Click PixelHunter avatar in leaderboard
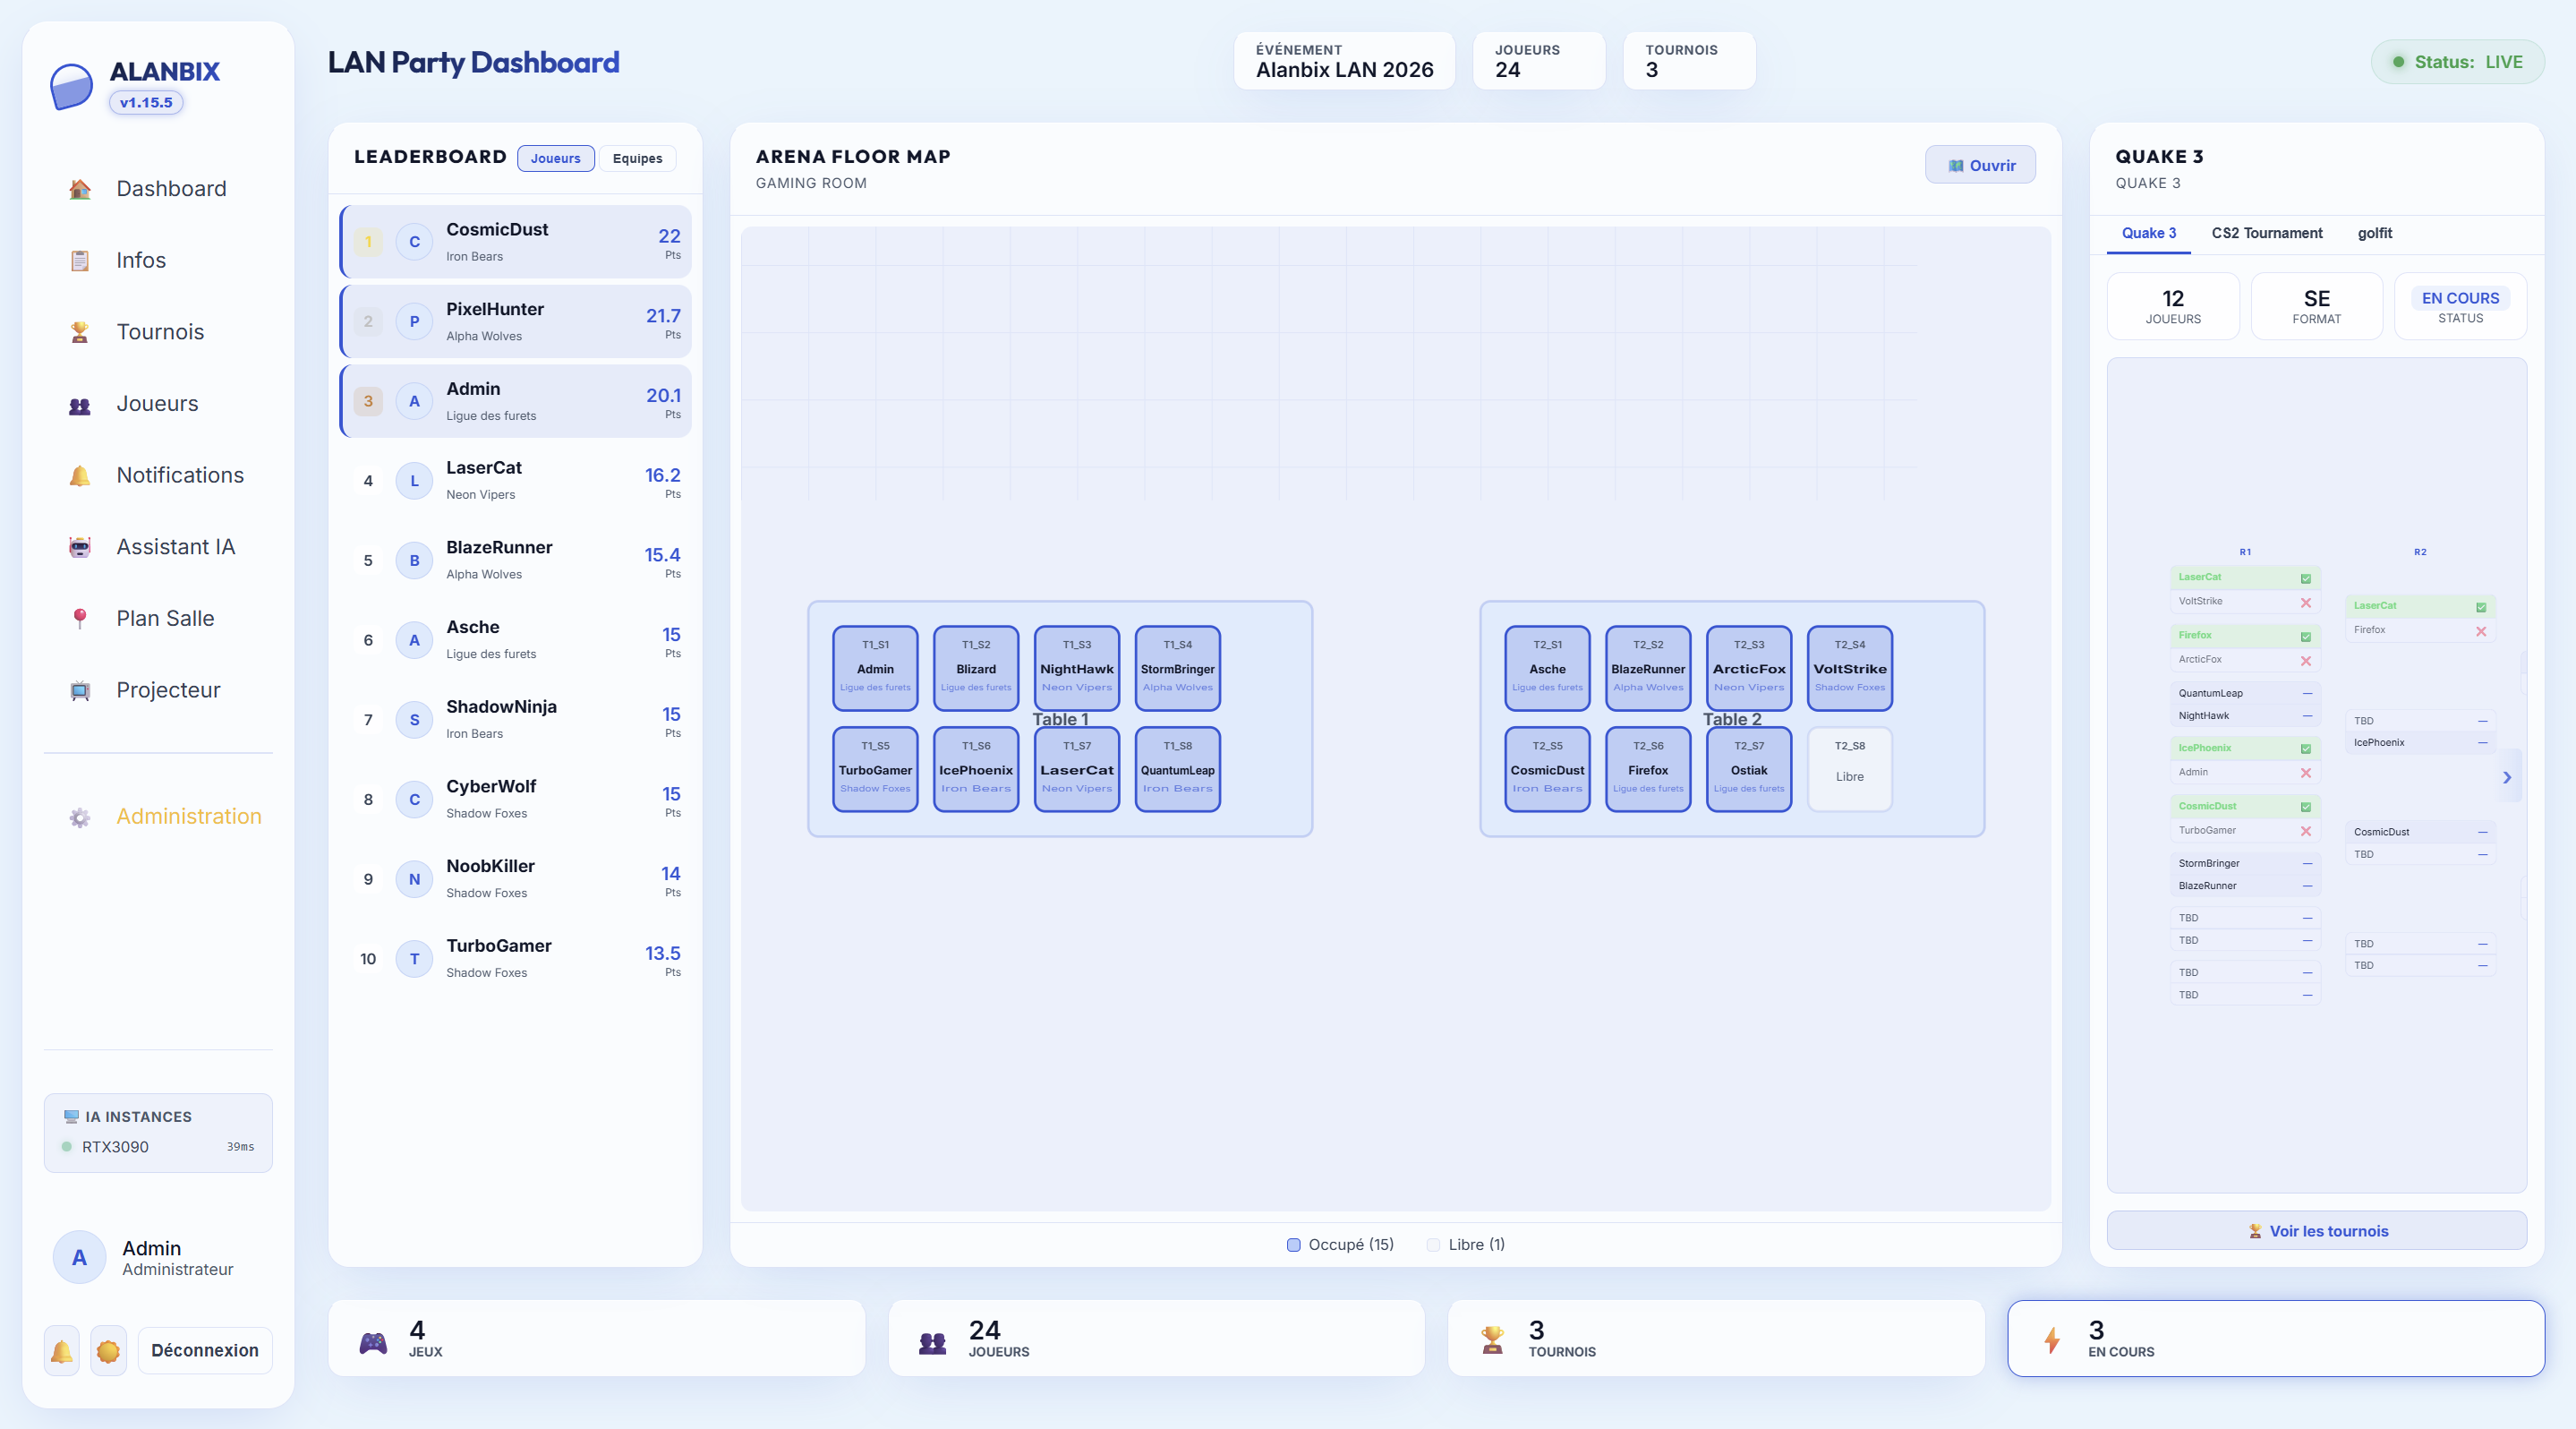This screenshot has width=2576, height=1429. (x=414, y=322)
